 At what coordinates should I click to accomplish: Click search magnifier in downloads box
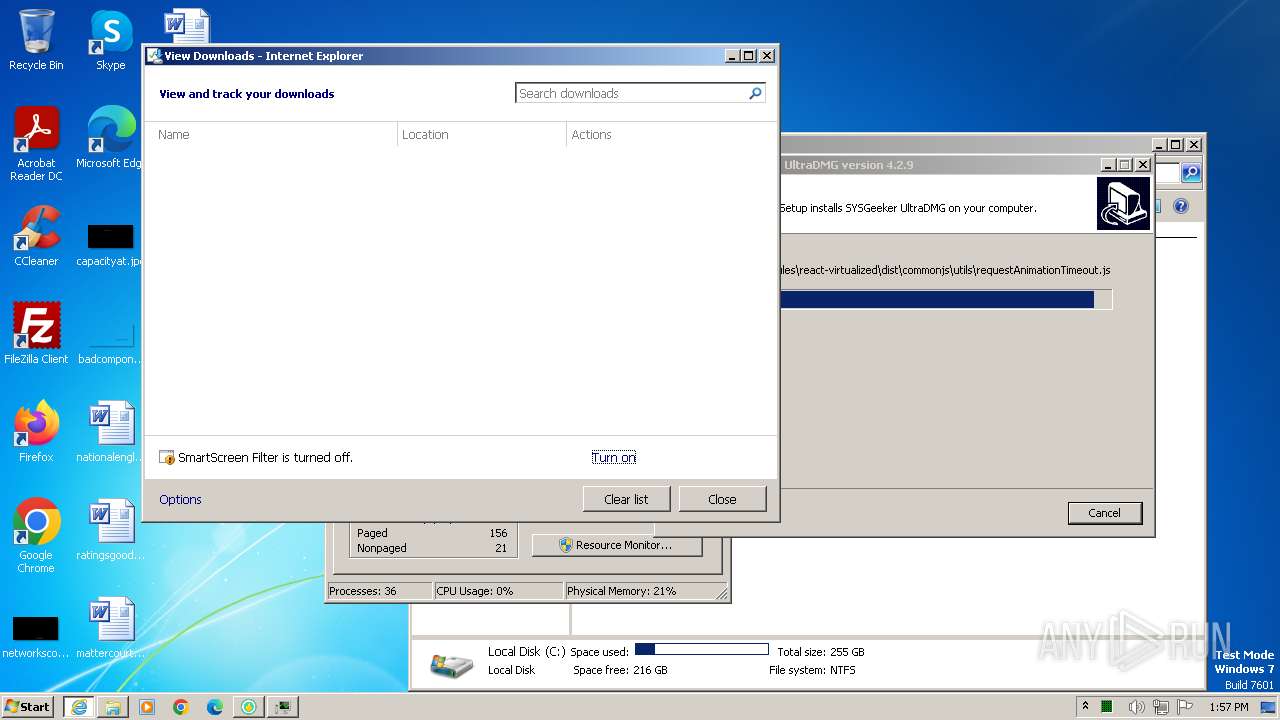(755, 93)
